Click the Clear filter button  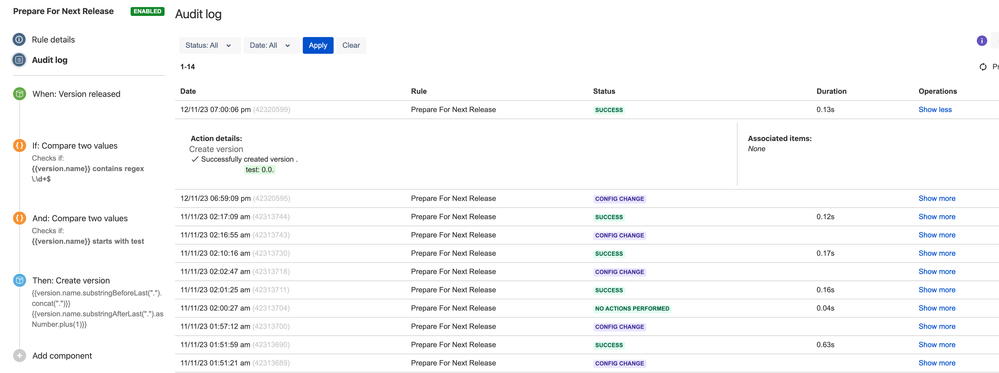(351, 45)
